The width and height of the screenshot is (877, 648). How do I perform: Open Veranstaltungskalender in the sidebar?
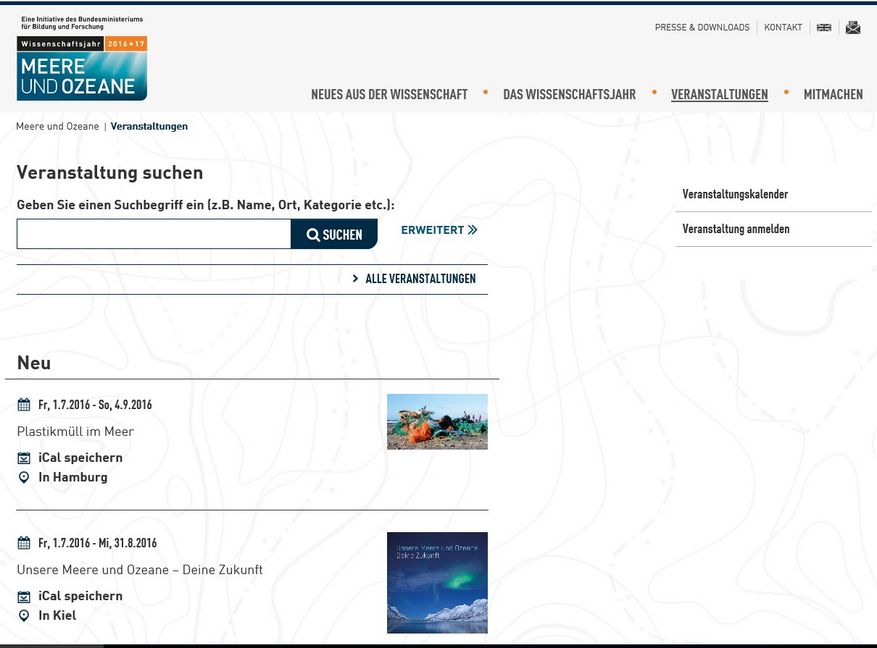click(735, 195)
